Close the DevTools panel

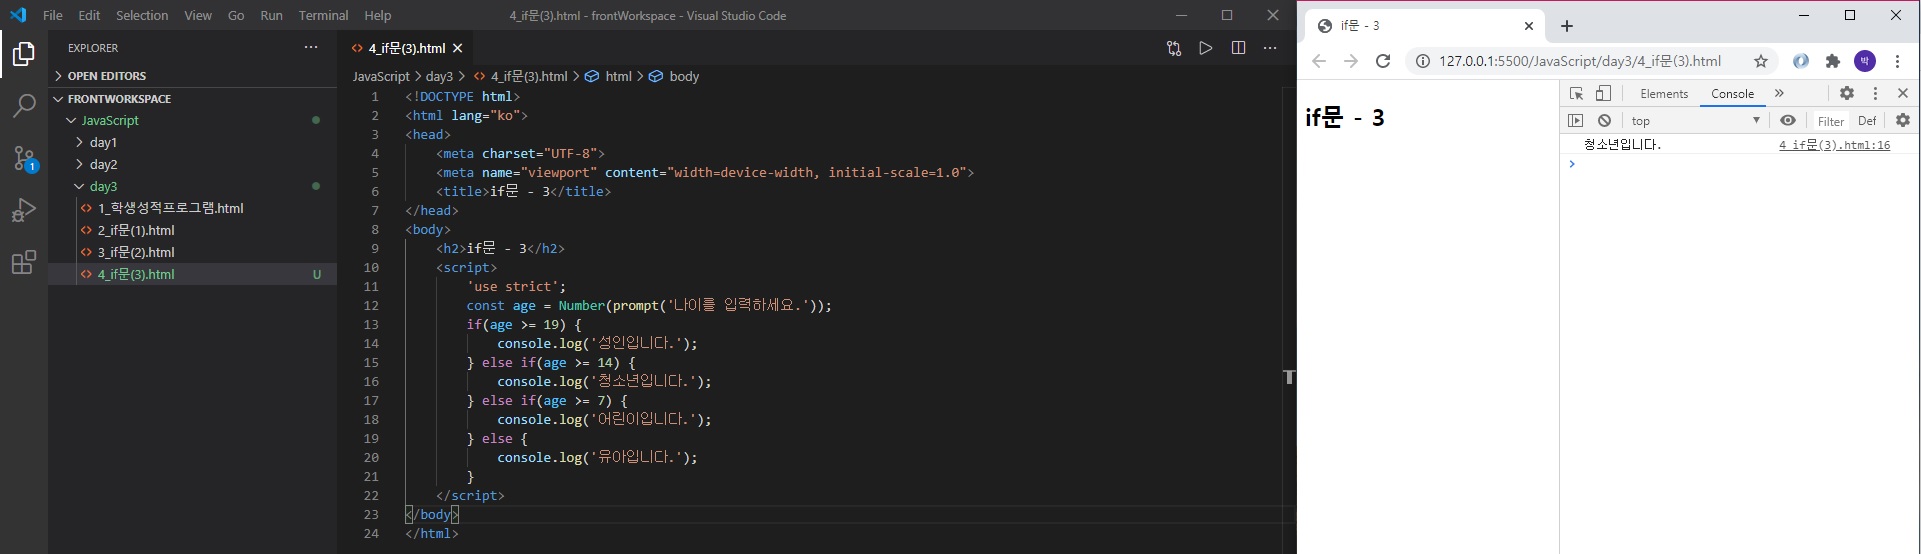click(1903, 93)
